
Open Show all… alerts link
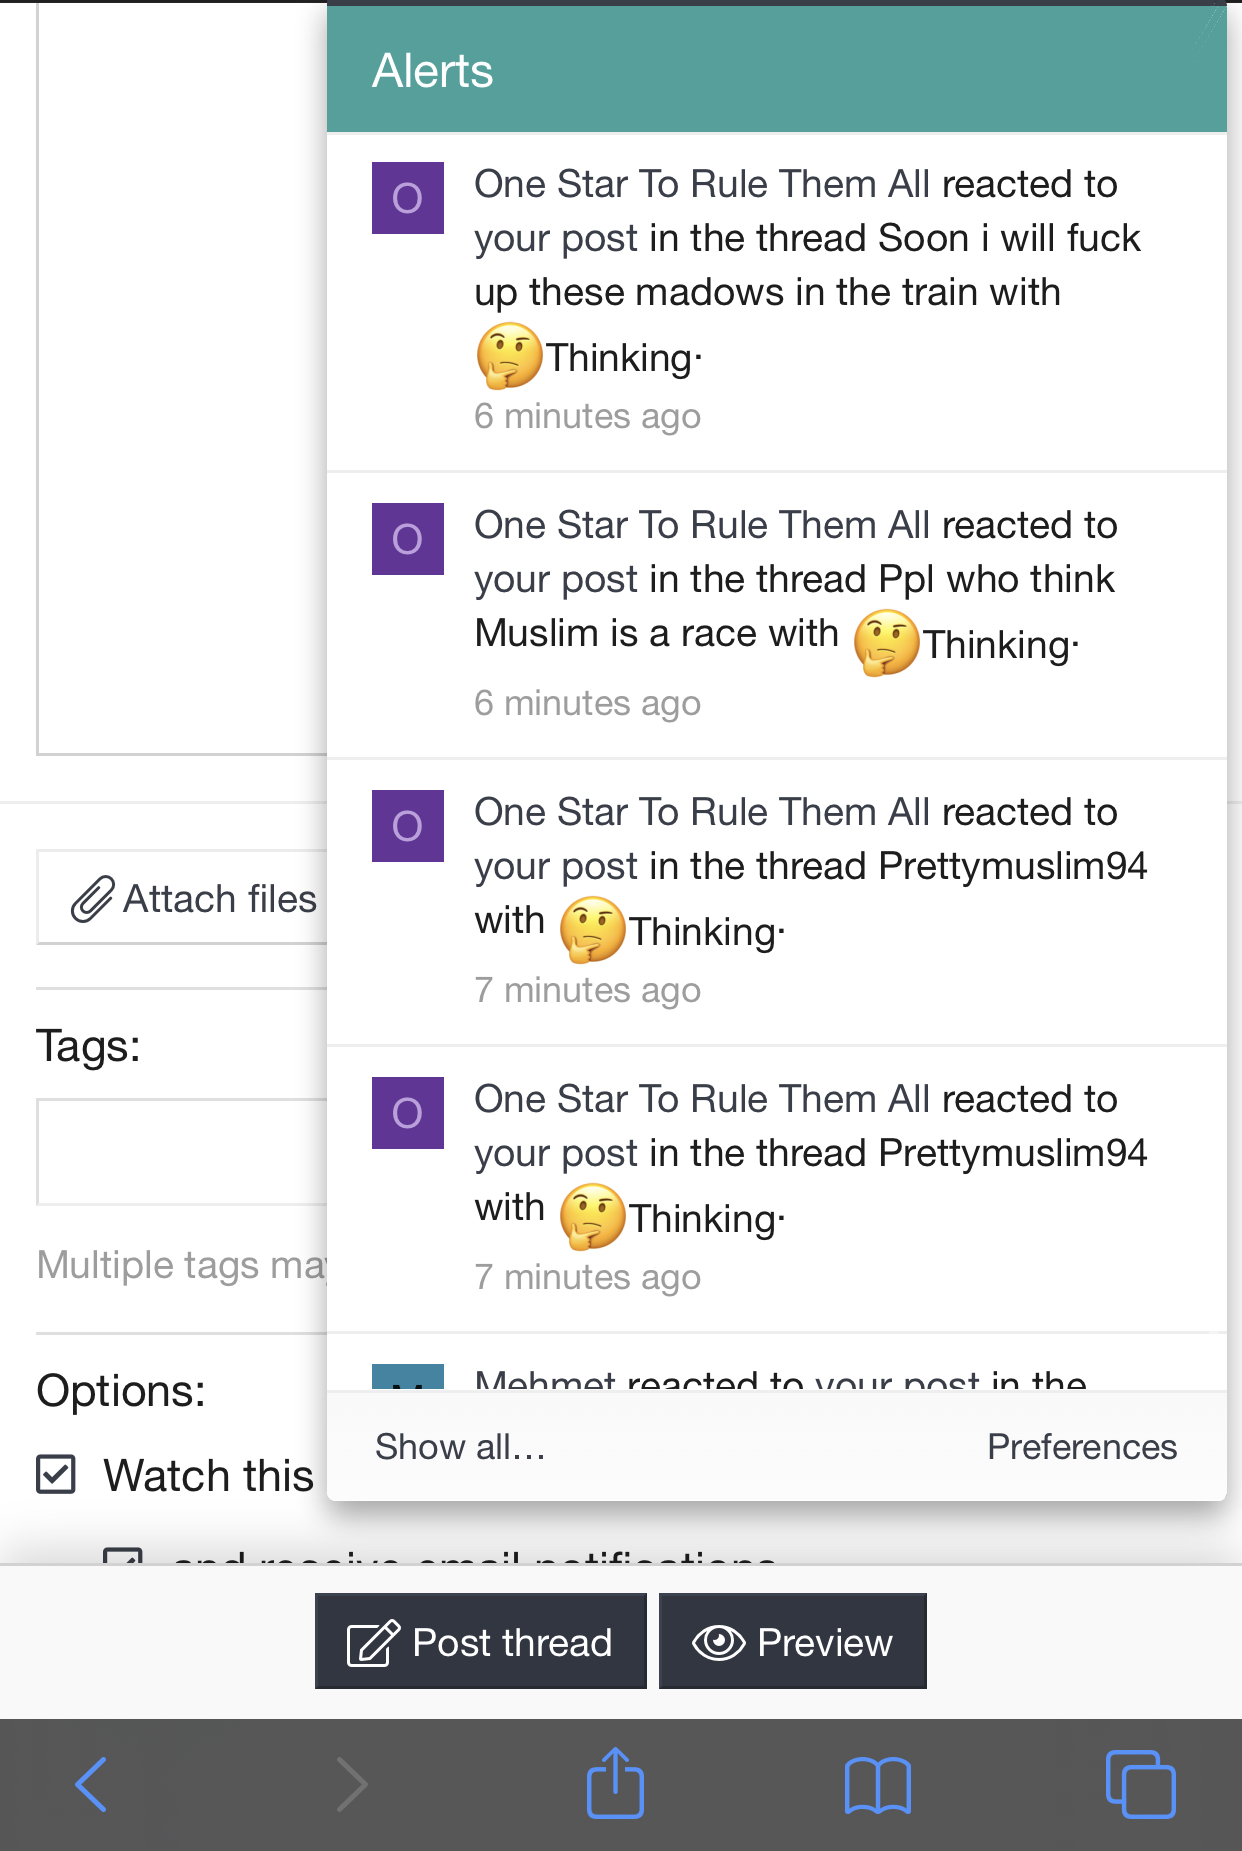pos(460,1446)
